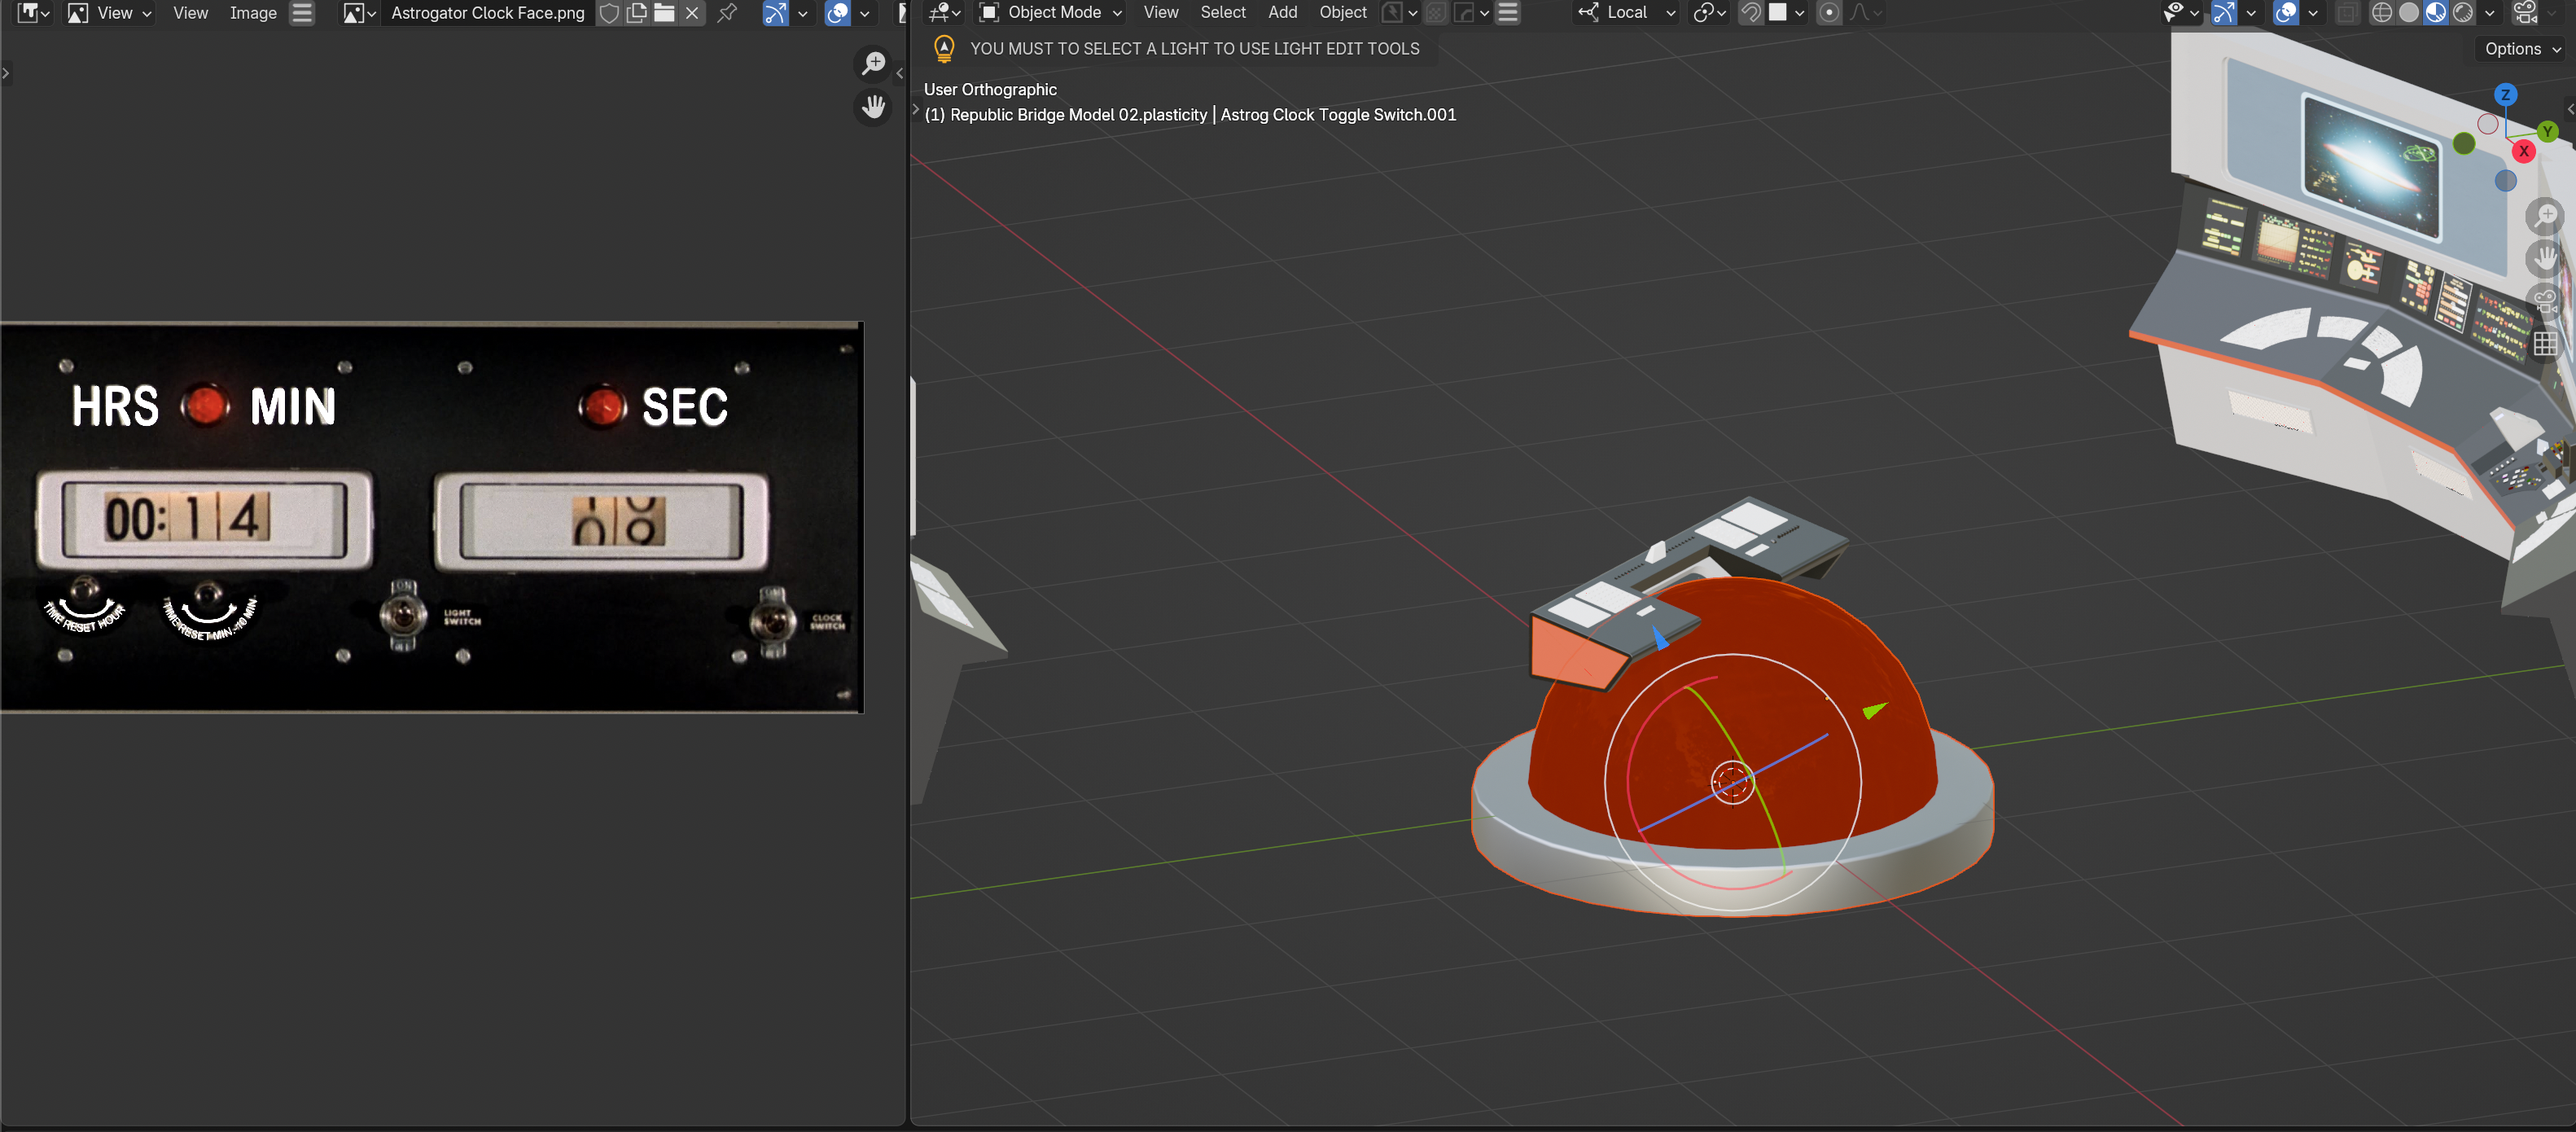This screenshot has height=1132, width=2576.
Task: Expand the 3D viewport left toolbar arrow
Action: pyautogui.click(x=916, y=111)
